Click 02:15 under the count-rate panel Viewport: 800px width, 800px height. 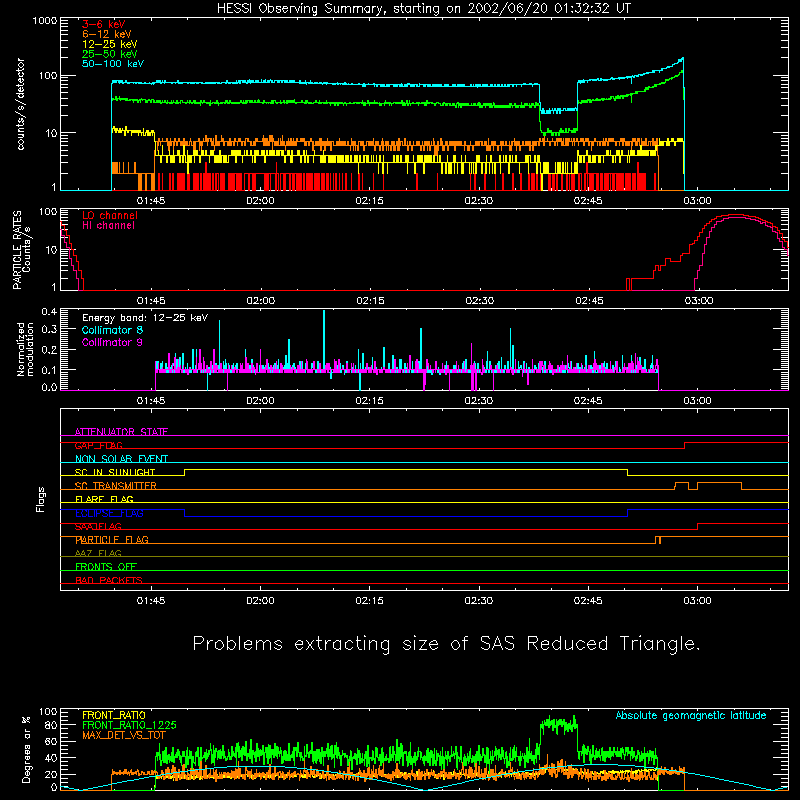tap(369, 201)
